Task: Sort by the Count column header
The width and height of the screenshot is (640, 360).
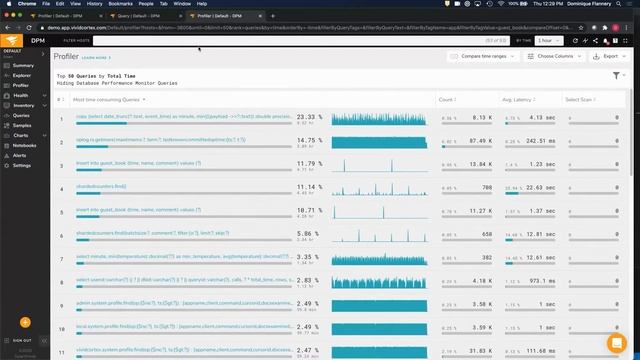Action: click(x=447, y=100)
